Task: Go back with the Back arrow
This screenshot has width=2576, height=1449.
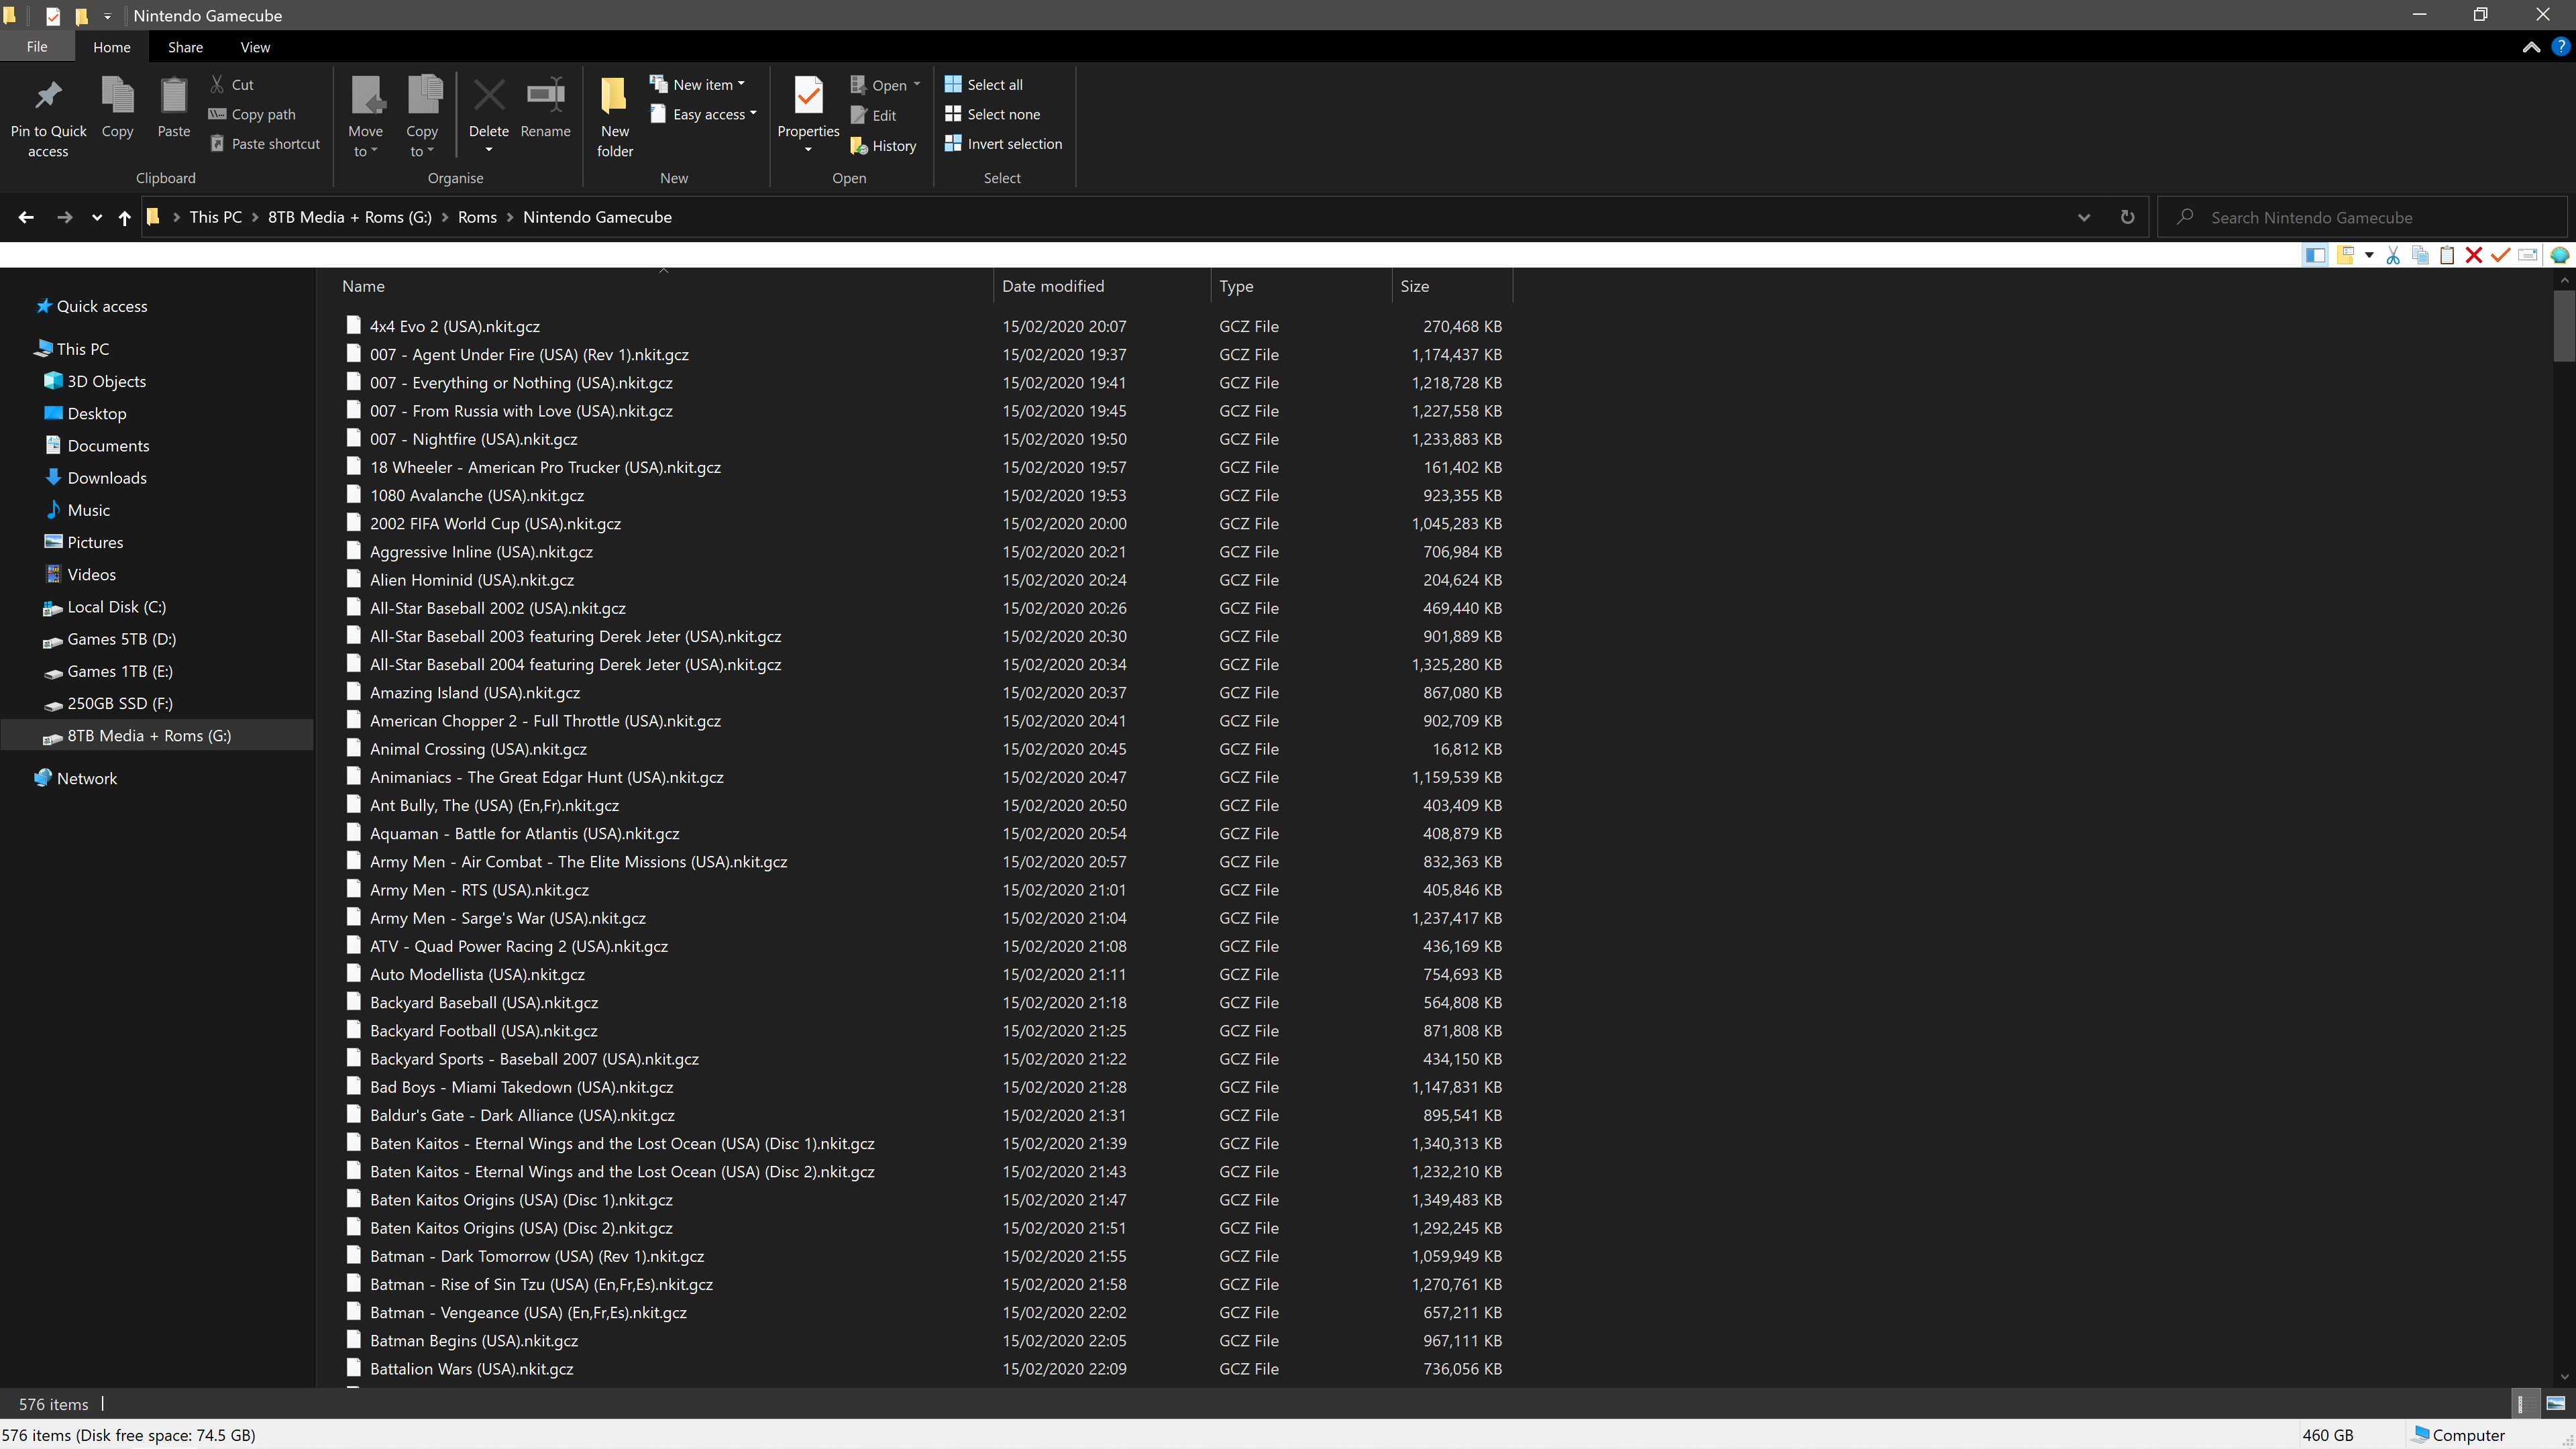Action: point(26,217)
